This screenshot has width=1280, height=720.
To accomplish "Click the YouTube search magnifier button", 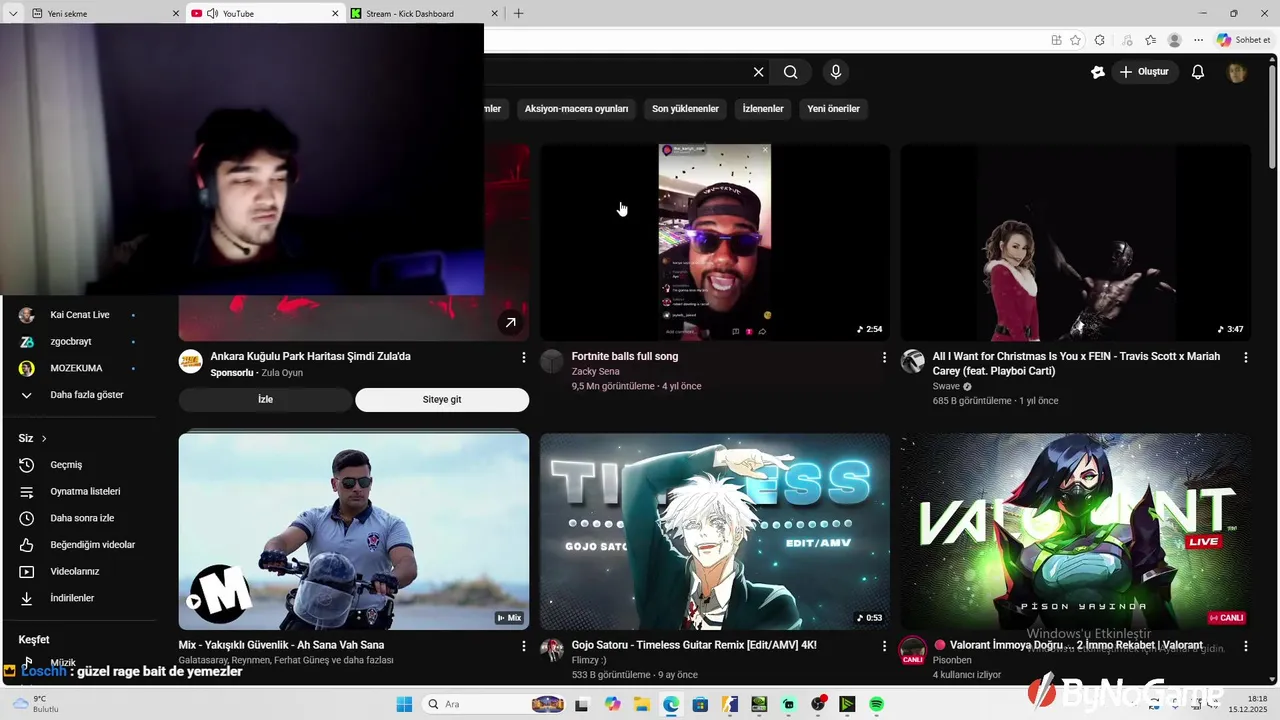I will click(x=791, y=72).
